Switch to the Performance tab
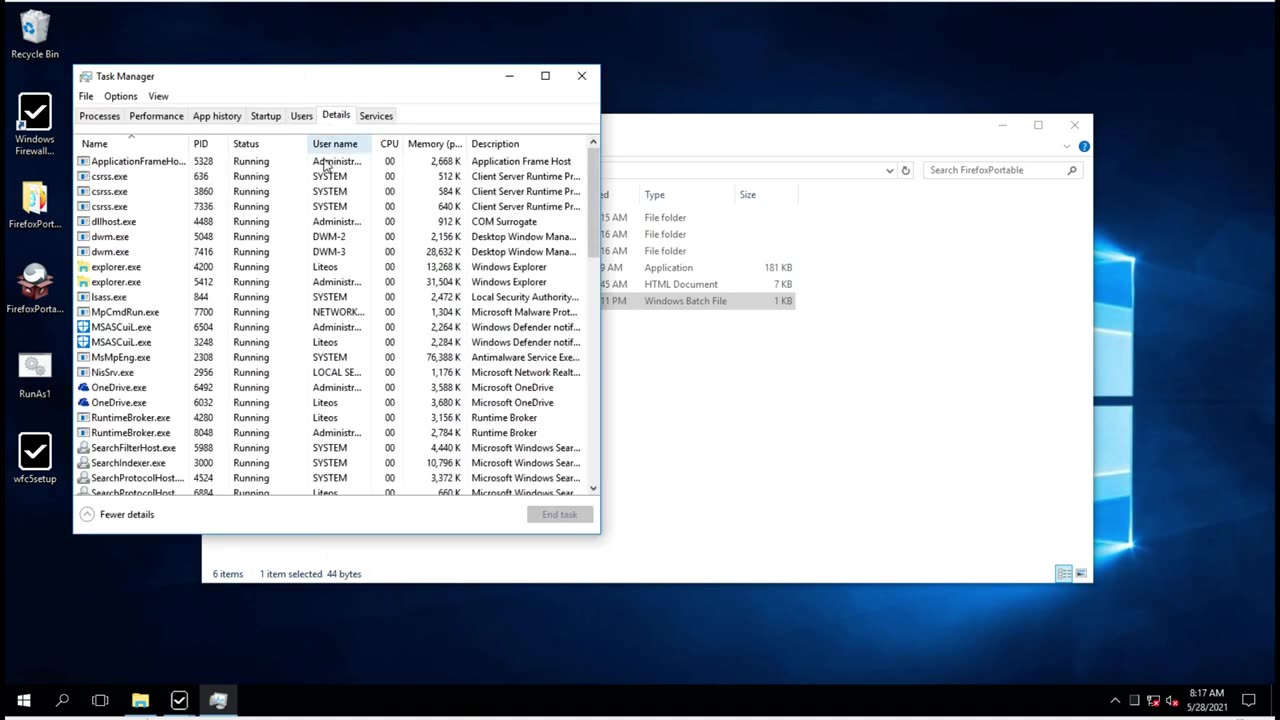 click(x=156, y=116)
